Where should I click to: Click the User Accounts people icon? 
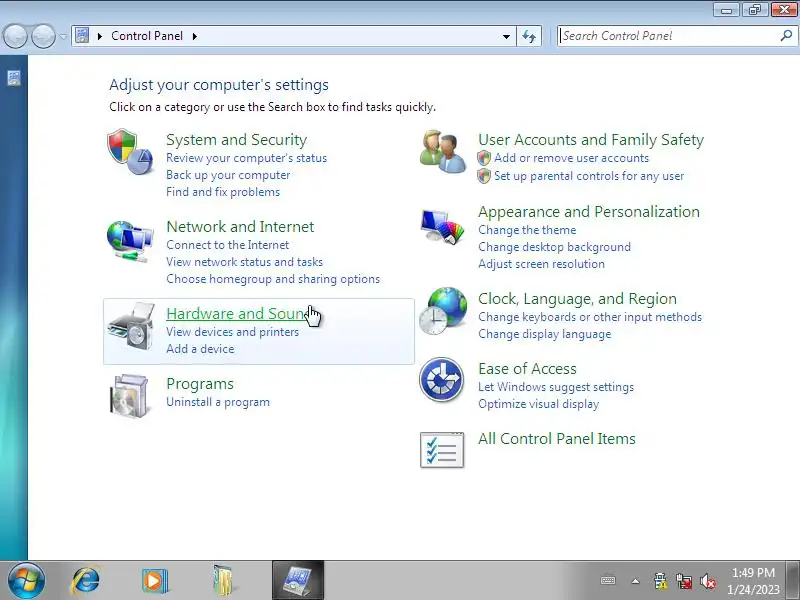[x=442, y=152]
